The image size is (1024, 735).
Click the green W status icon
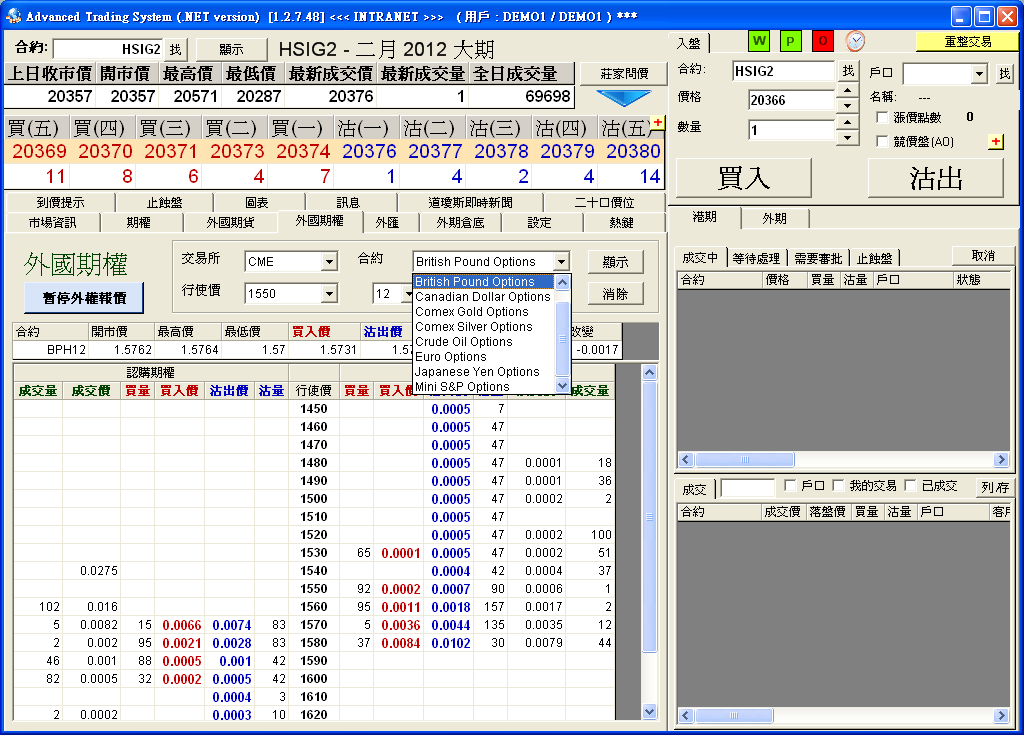tap(759, 41)
